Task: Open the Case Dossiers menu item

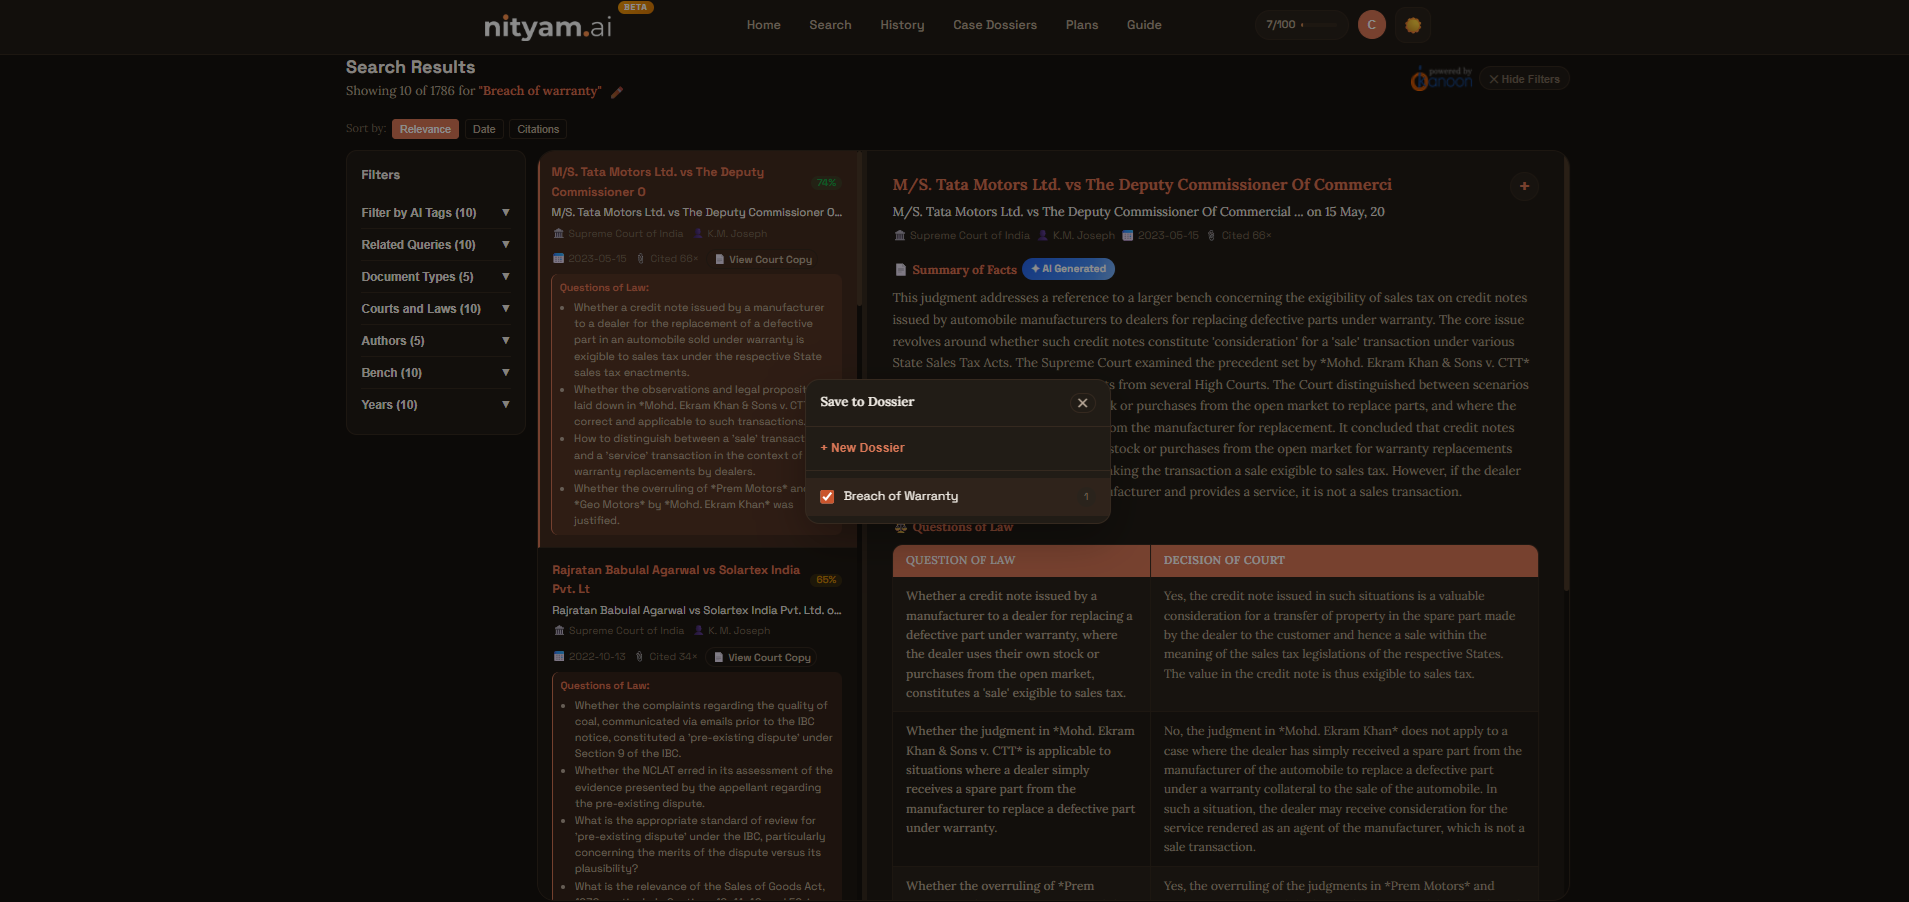Action: point(994,25)
